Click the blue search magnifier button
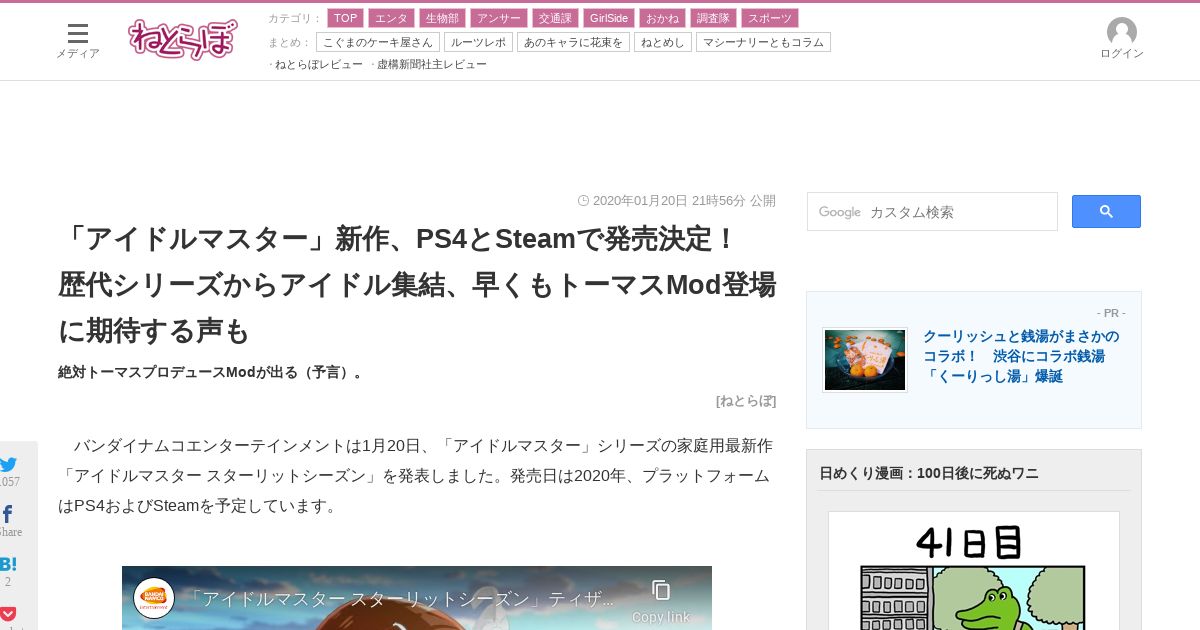 (1106, 211)
